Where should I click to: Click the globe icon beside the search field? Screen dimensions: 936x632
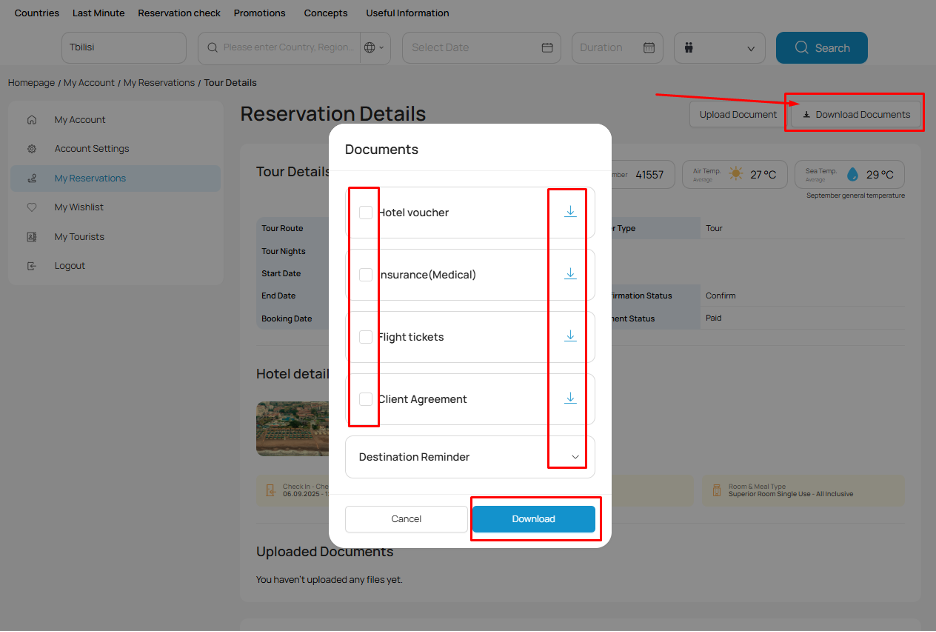[x=368, y=47]
